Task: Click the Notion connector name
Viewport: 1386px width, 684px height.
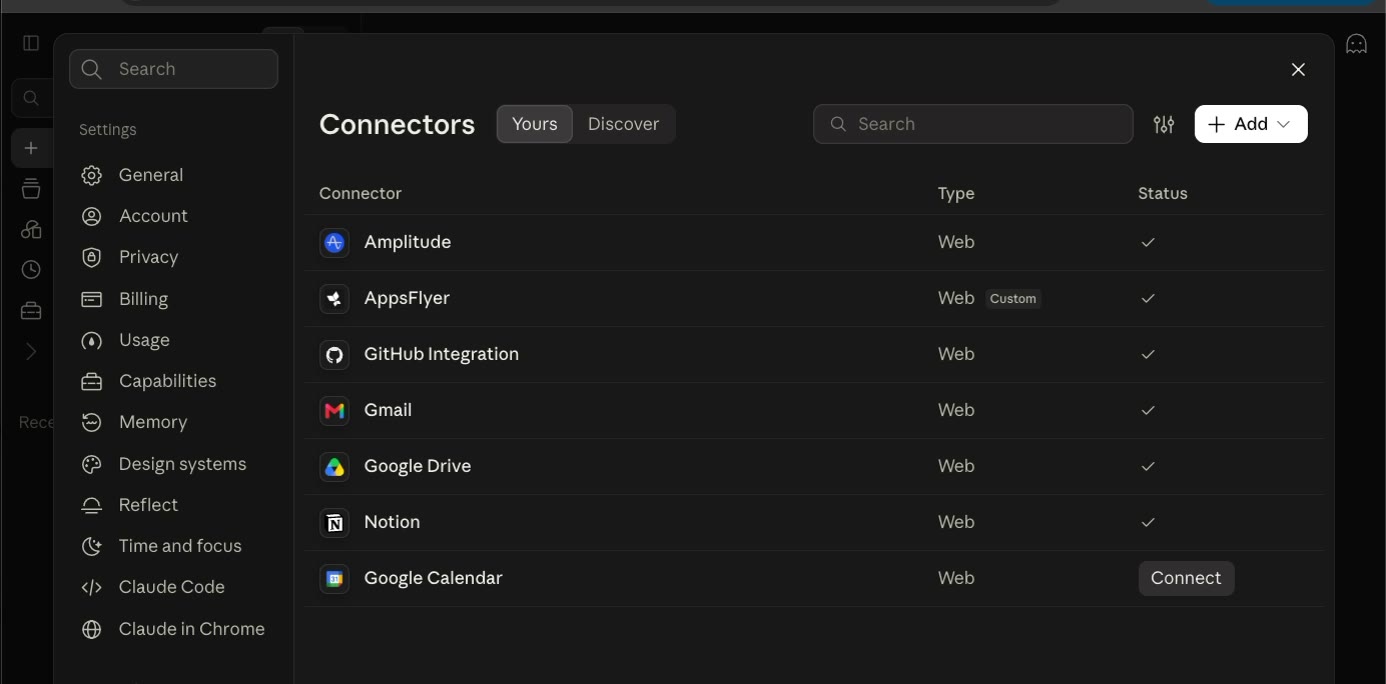Action: coord(392,522)
